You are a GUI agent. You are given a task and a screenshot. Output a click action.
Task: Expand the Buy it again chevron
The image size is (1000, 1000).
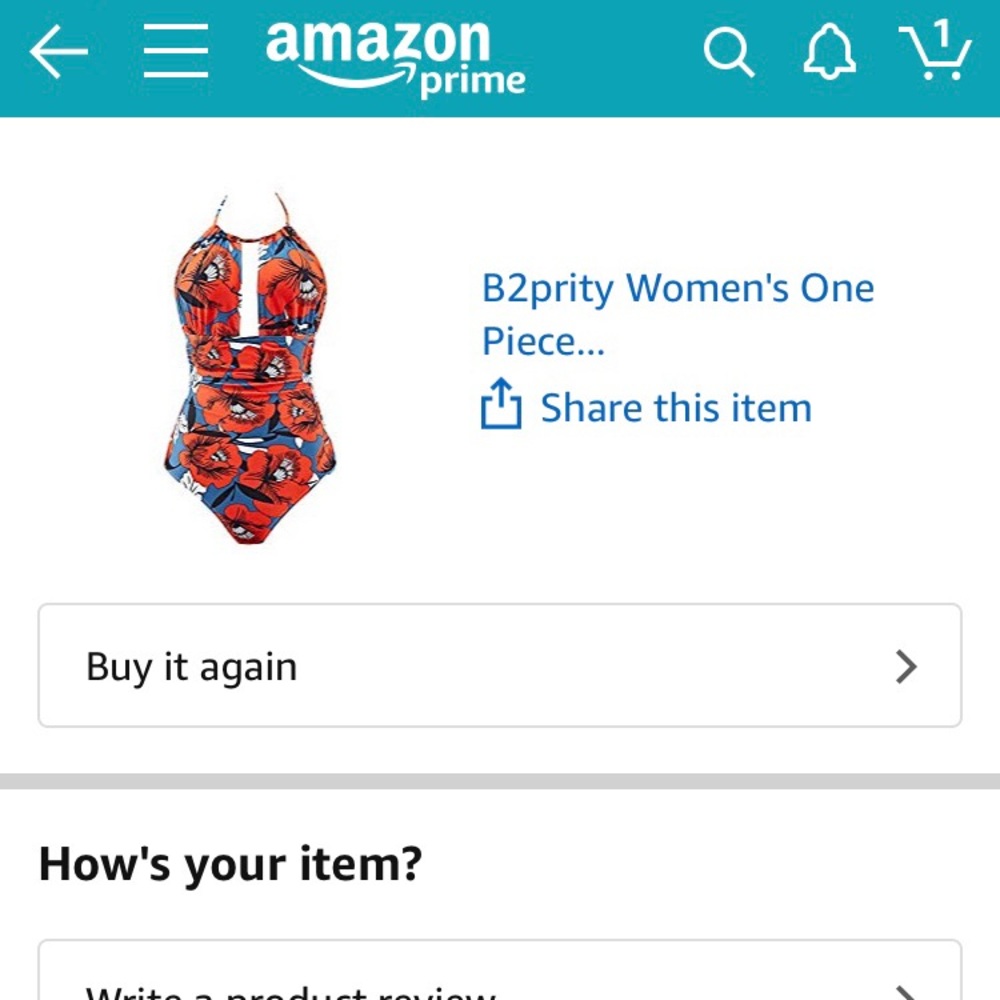point(906,666)
